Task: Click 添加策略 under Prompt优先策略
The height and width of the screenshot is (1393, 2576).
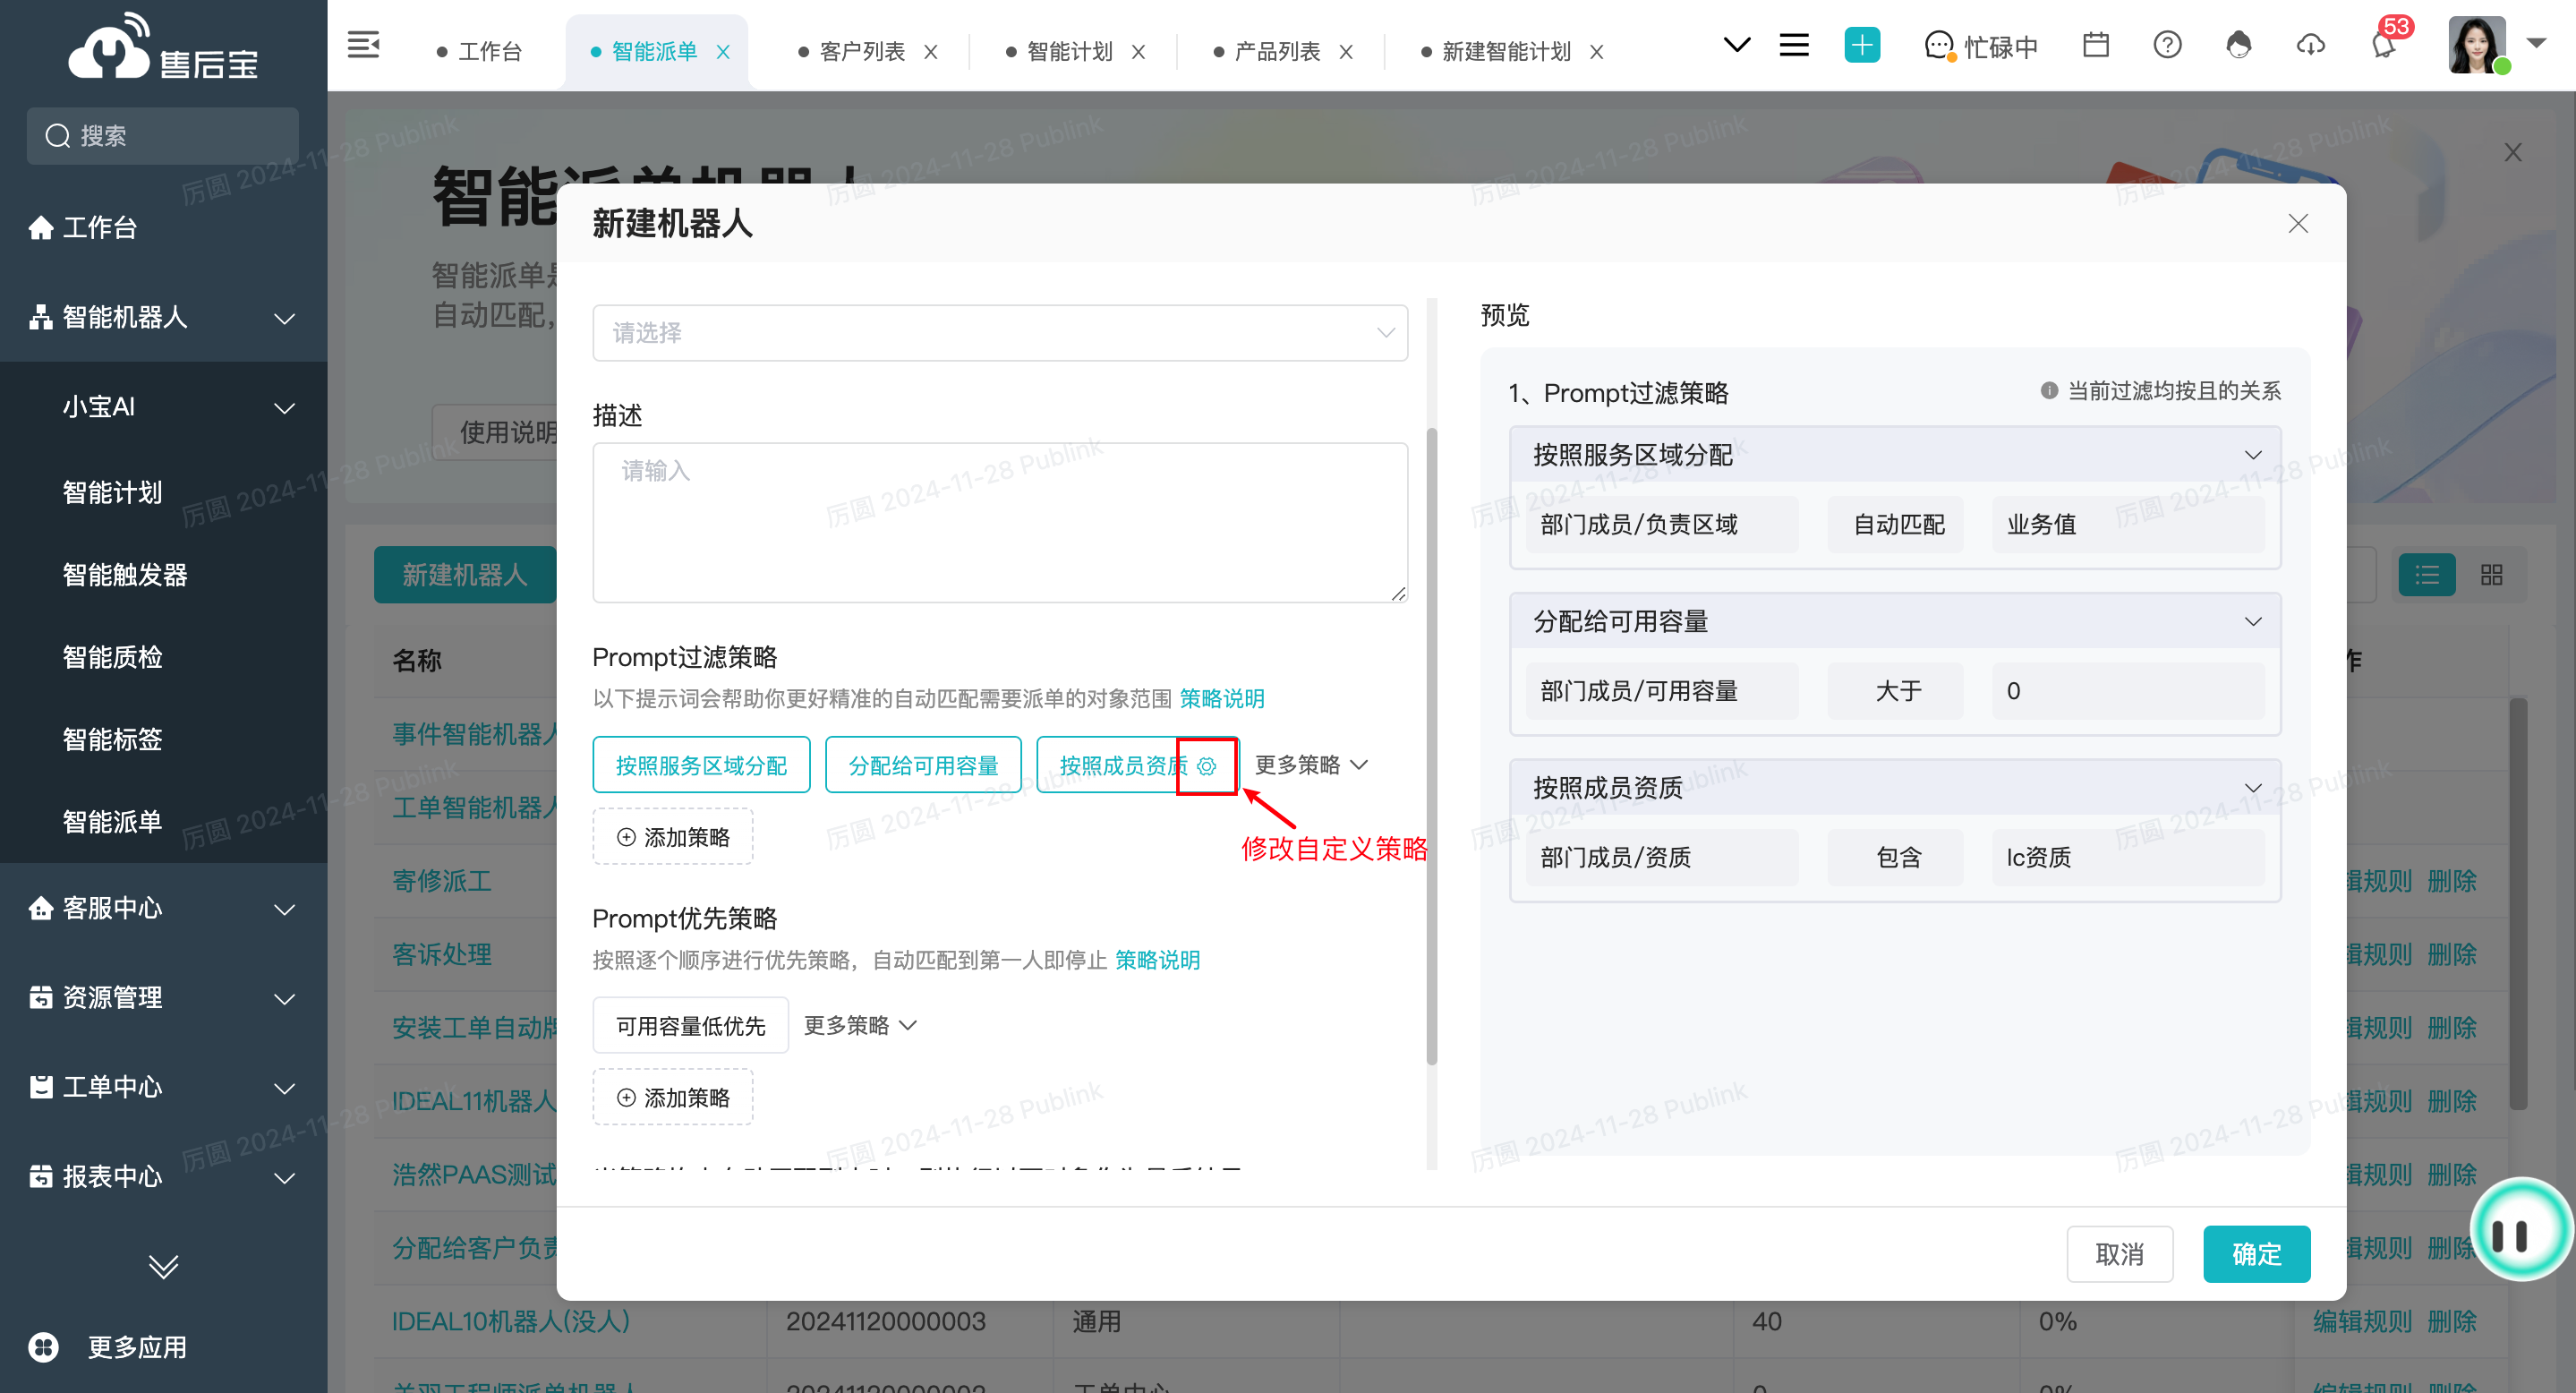Action: (673, 1098)
